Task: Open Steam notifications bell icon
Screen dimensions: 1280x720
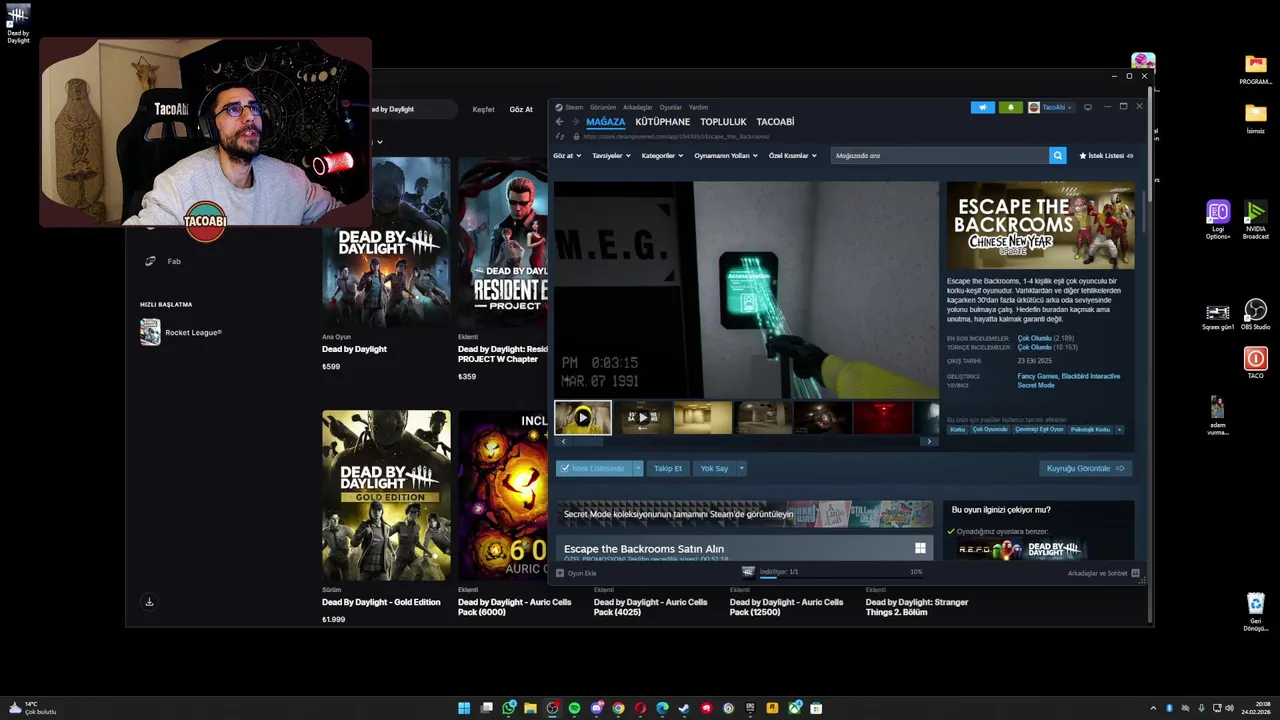Action: (1009, 107)
